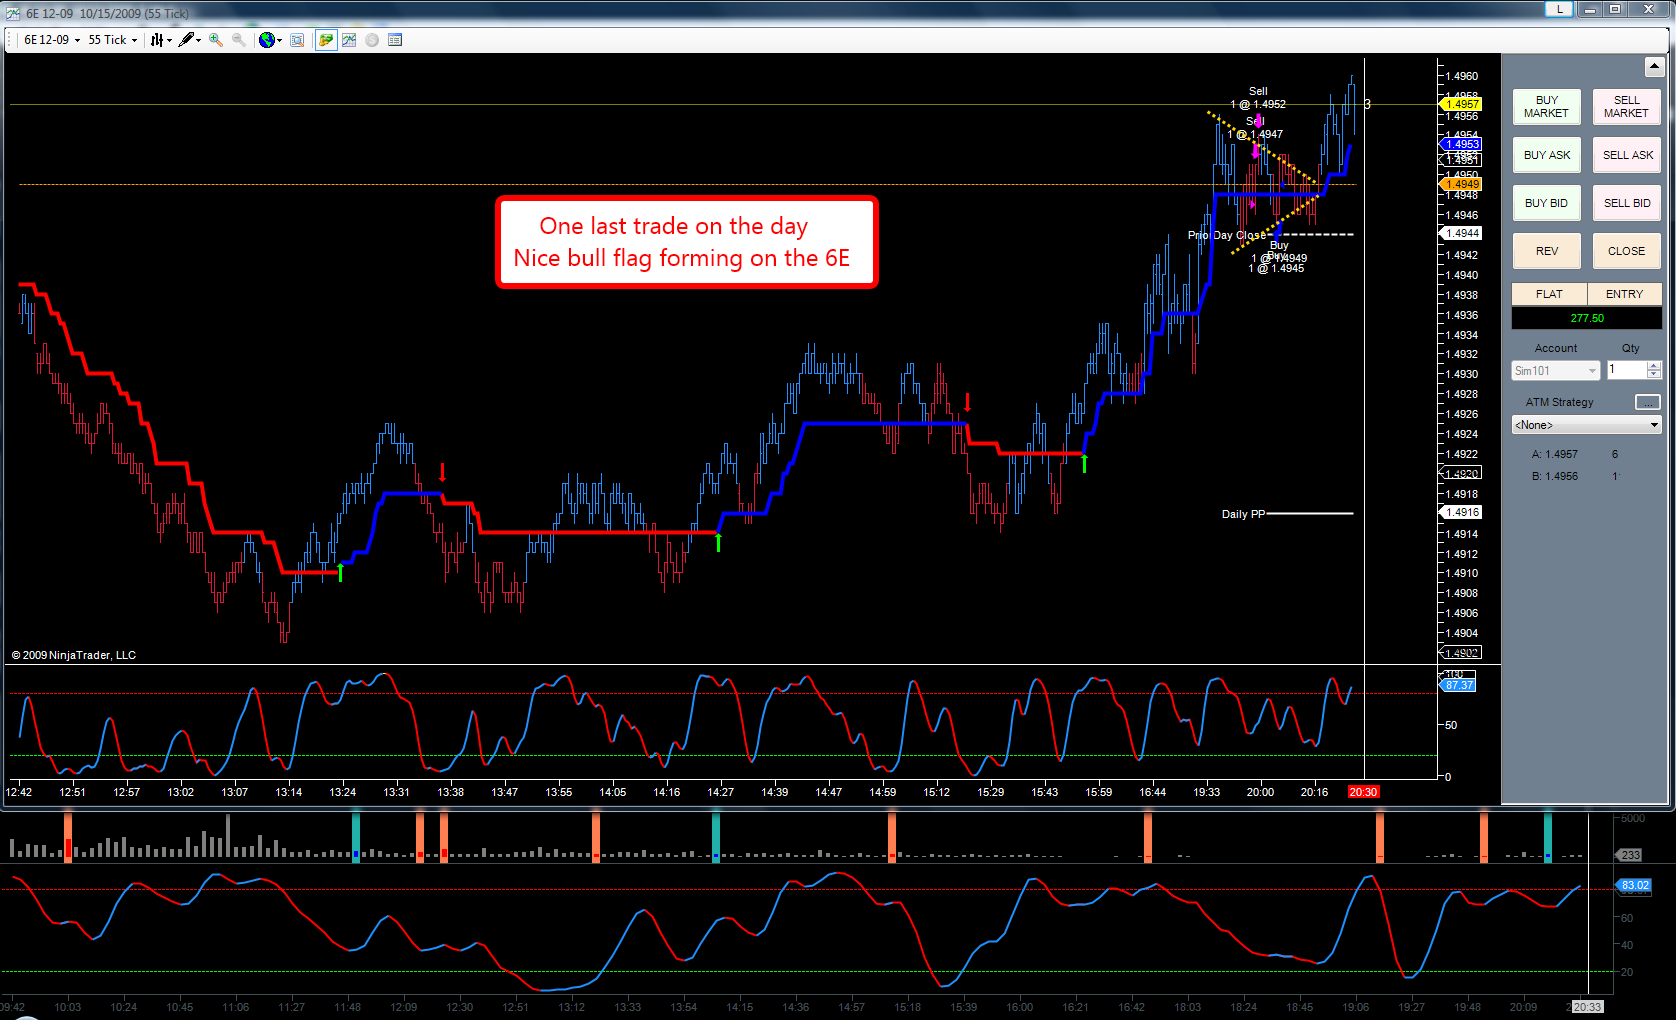Viewport: 1676px width, 1020px height.
Task: Click the indicators chart icon
Action: 349,40
